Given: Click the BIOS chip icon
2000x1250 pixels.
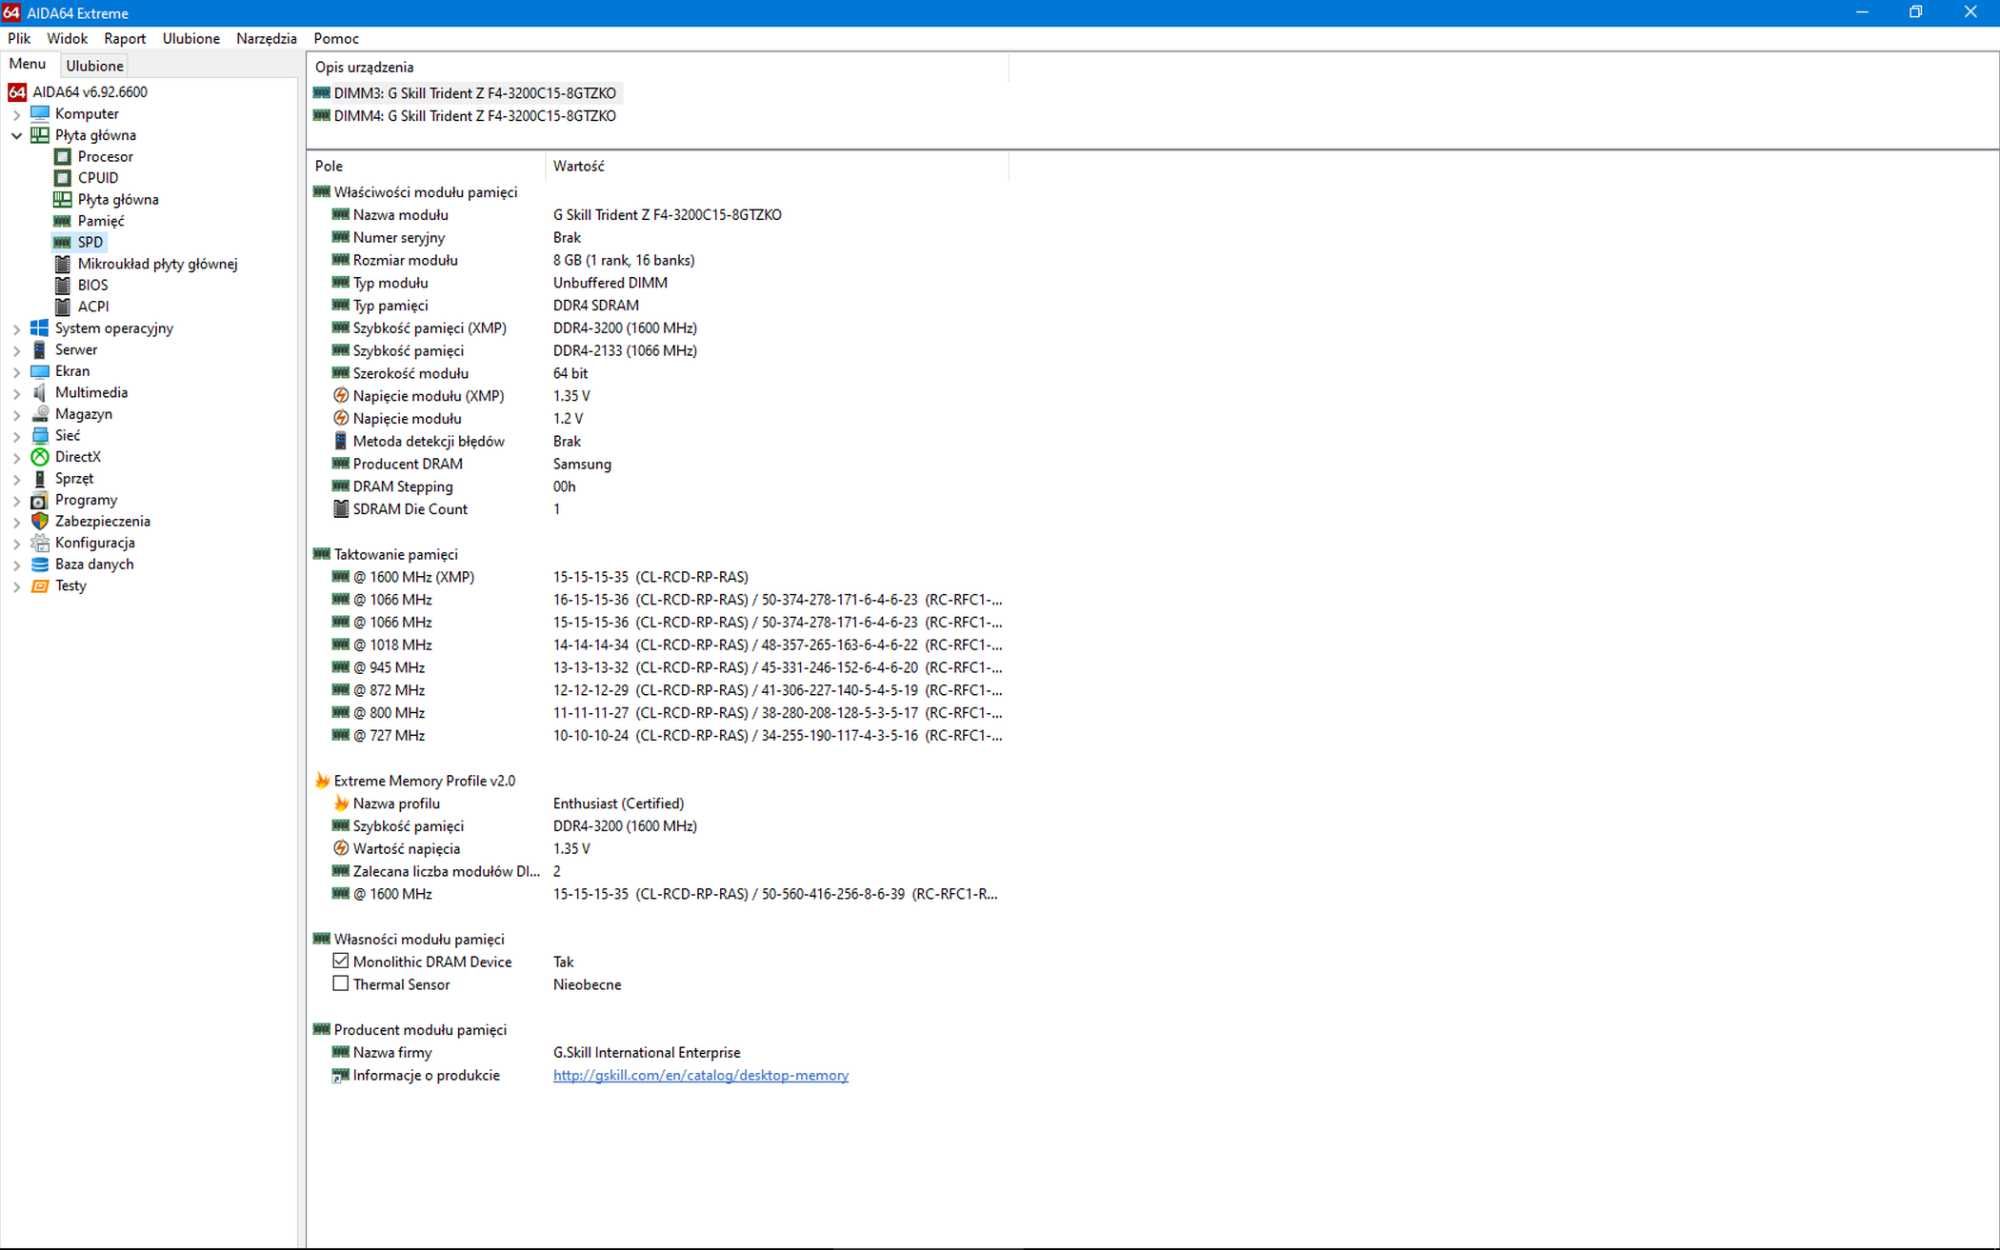Looking at the screenshot, I should (62, 285).
